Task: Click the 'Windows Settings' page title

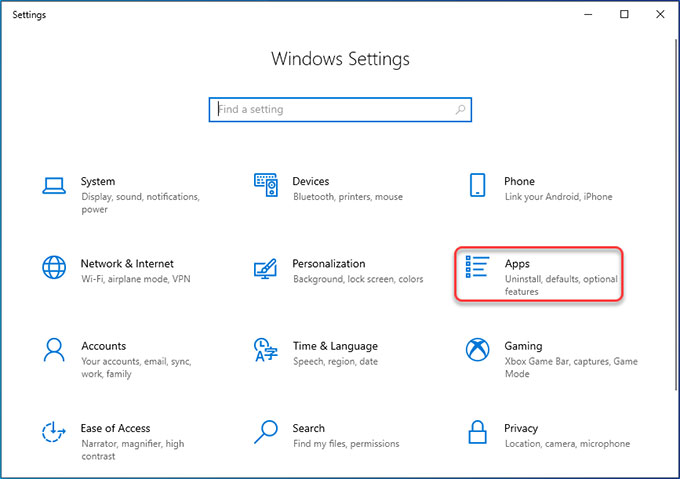Action: (340, 59)
